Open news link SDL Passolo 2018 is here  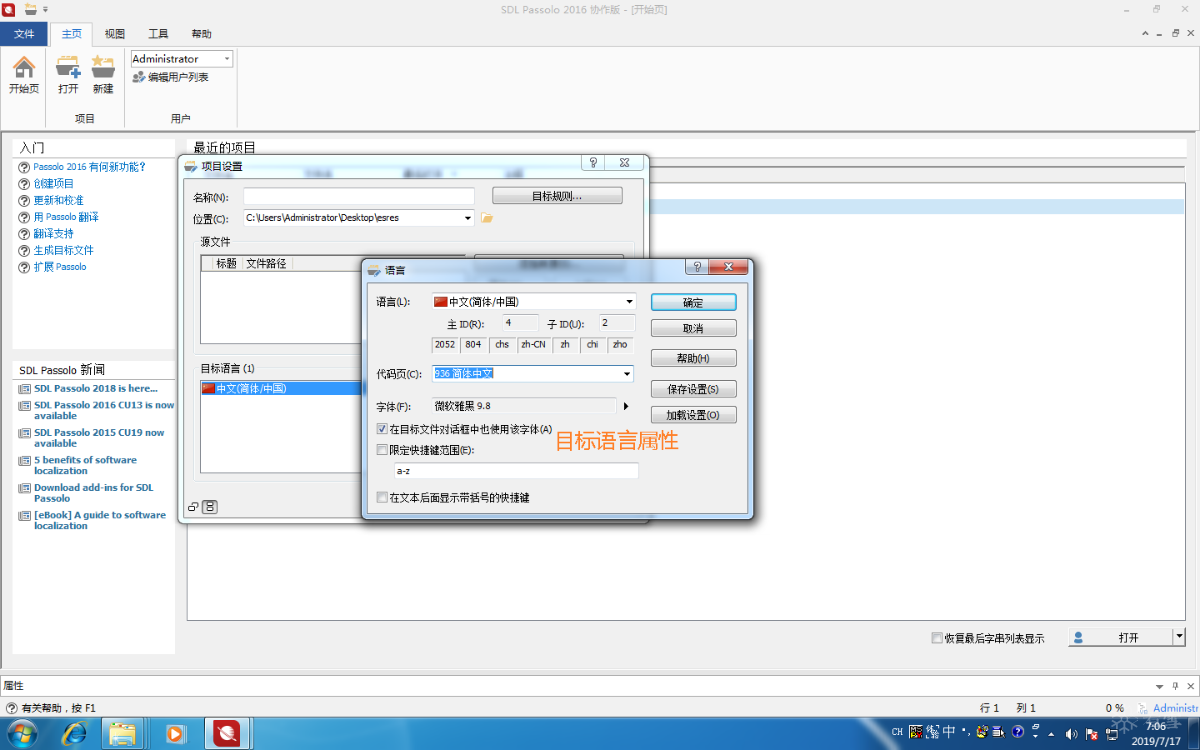coord(96,388)
